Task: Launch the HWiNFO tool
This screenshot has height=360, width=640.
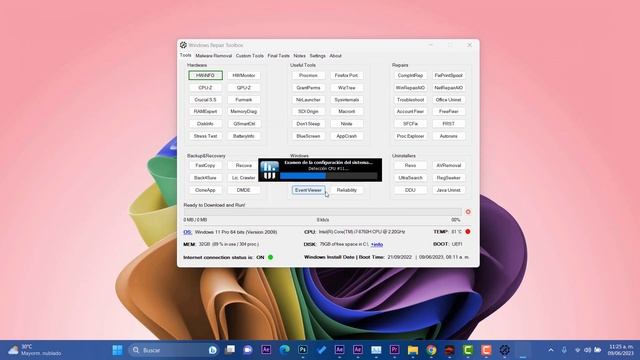Action: click(x=205, y=76)
